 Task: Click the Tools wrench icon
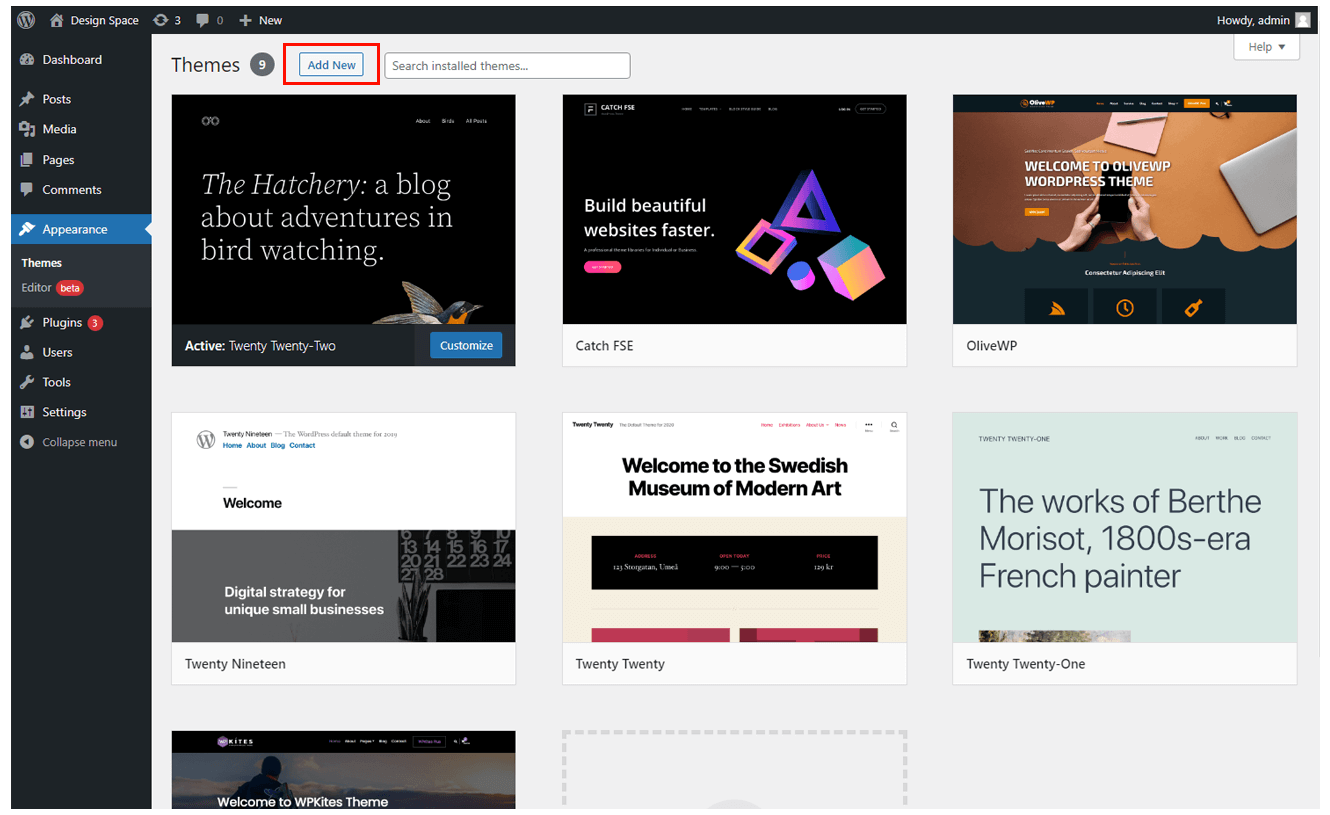pyautogui.click(x=27, y=382)
